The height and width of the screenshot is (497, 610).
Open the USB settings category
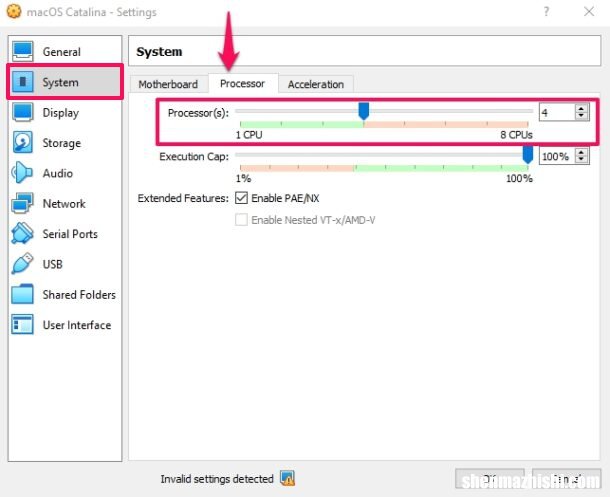click(x=65, y=264)
